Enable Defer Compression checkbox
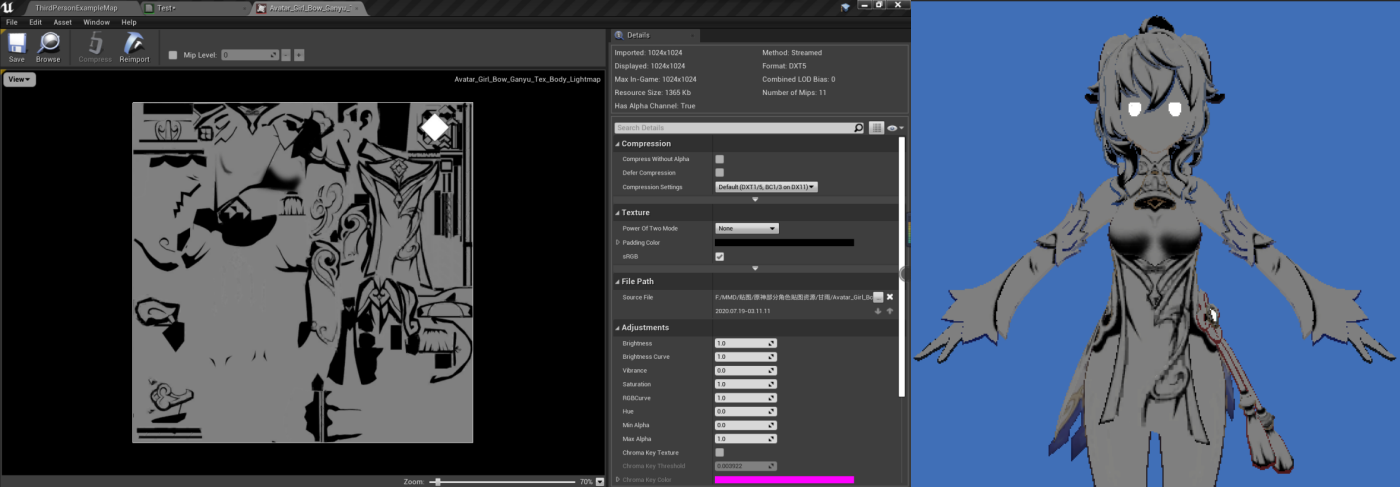 coord(719,173)
